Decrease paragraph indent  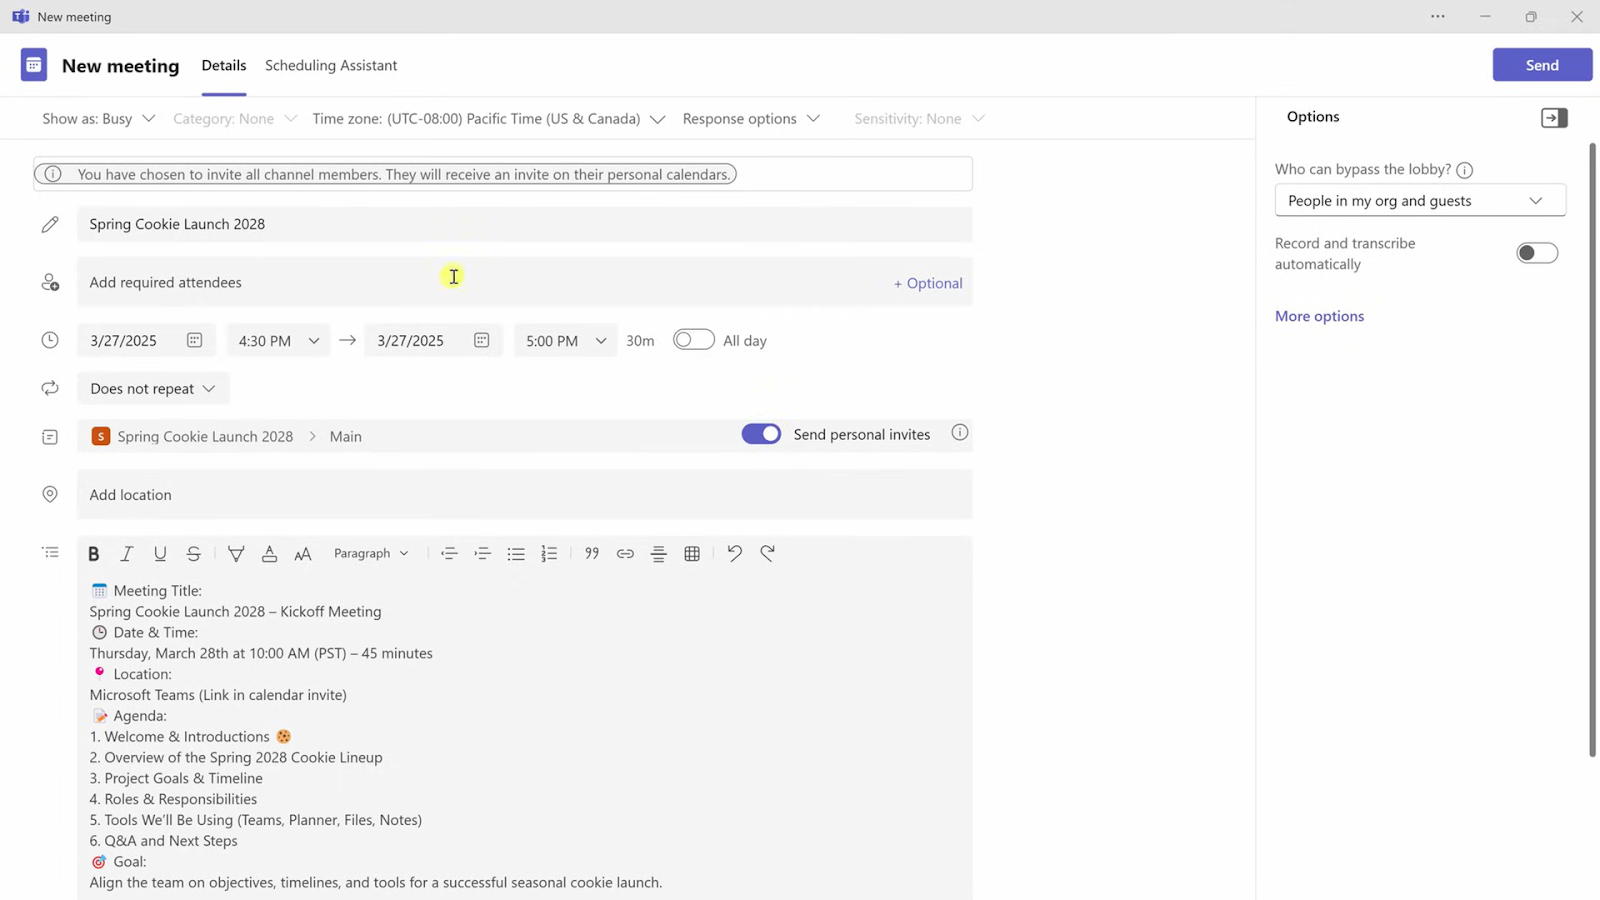coord(449,553)
